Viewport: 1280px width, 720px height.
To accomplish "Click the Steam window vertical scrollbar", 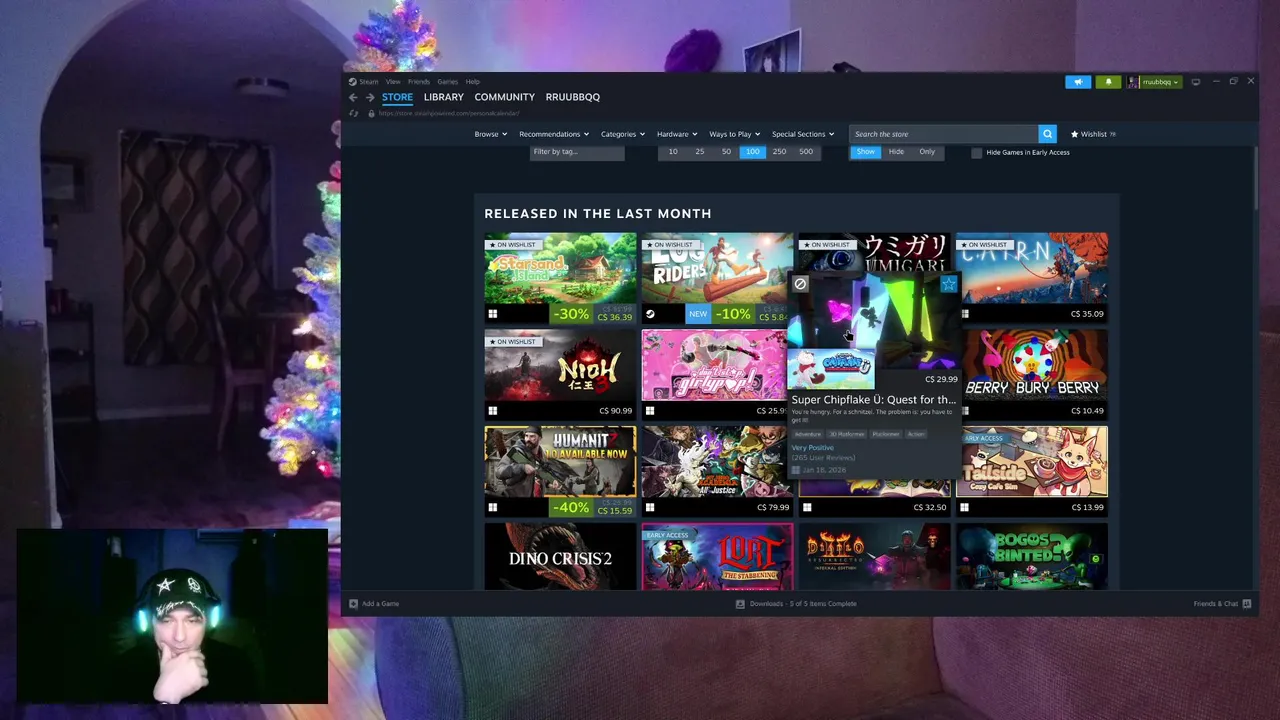I will click(x=1254, y=180).
